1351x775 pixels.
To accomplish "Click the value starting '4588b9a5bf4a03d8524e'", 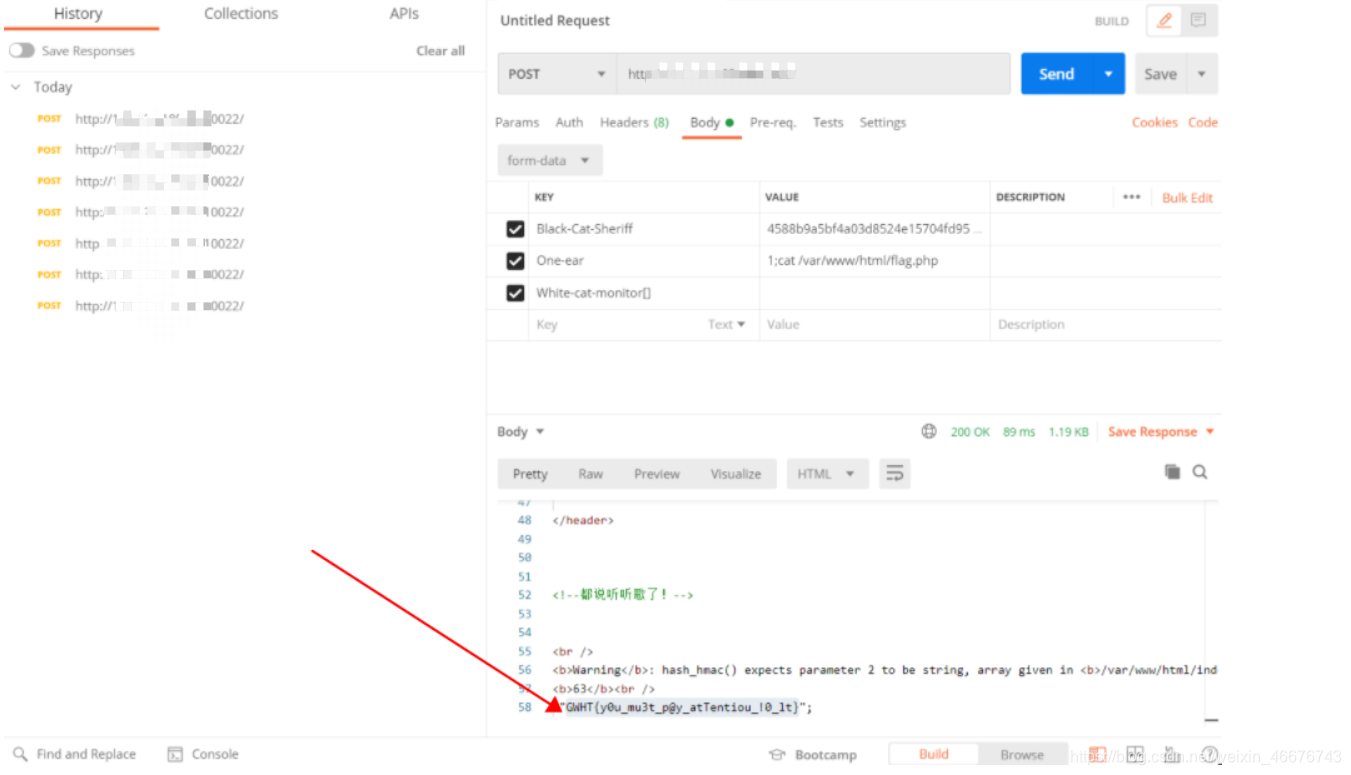I will coord(874,229).
